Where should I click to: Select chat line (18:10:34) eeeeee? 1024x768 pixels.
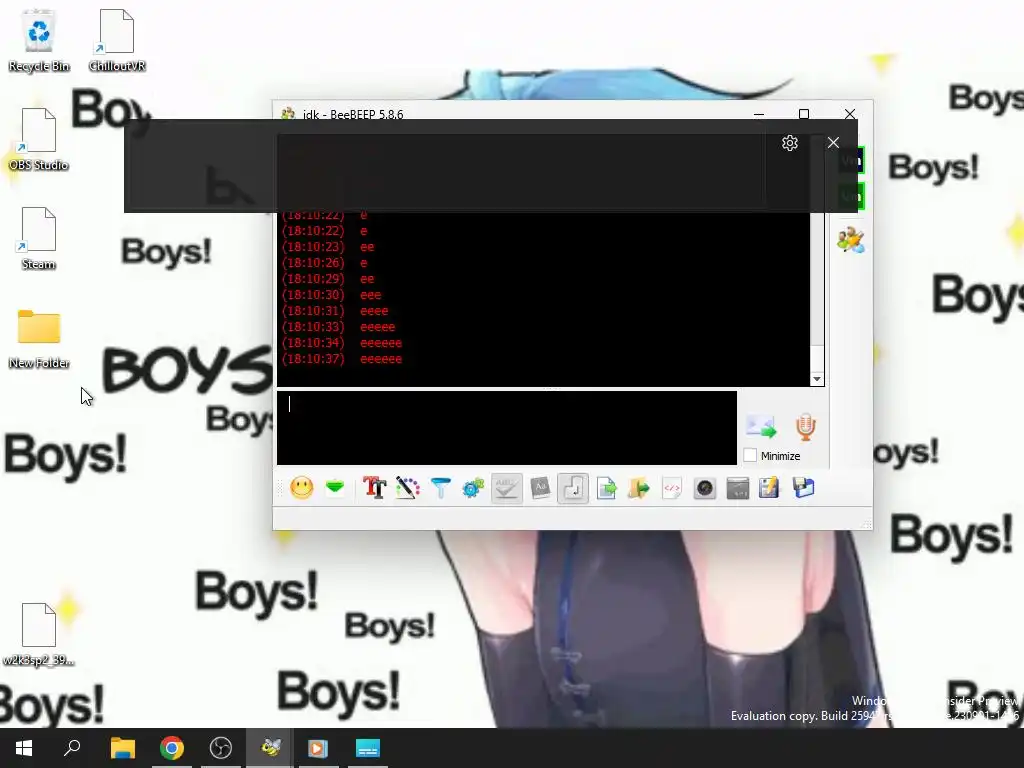pos(342,343)
